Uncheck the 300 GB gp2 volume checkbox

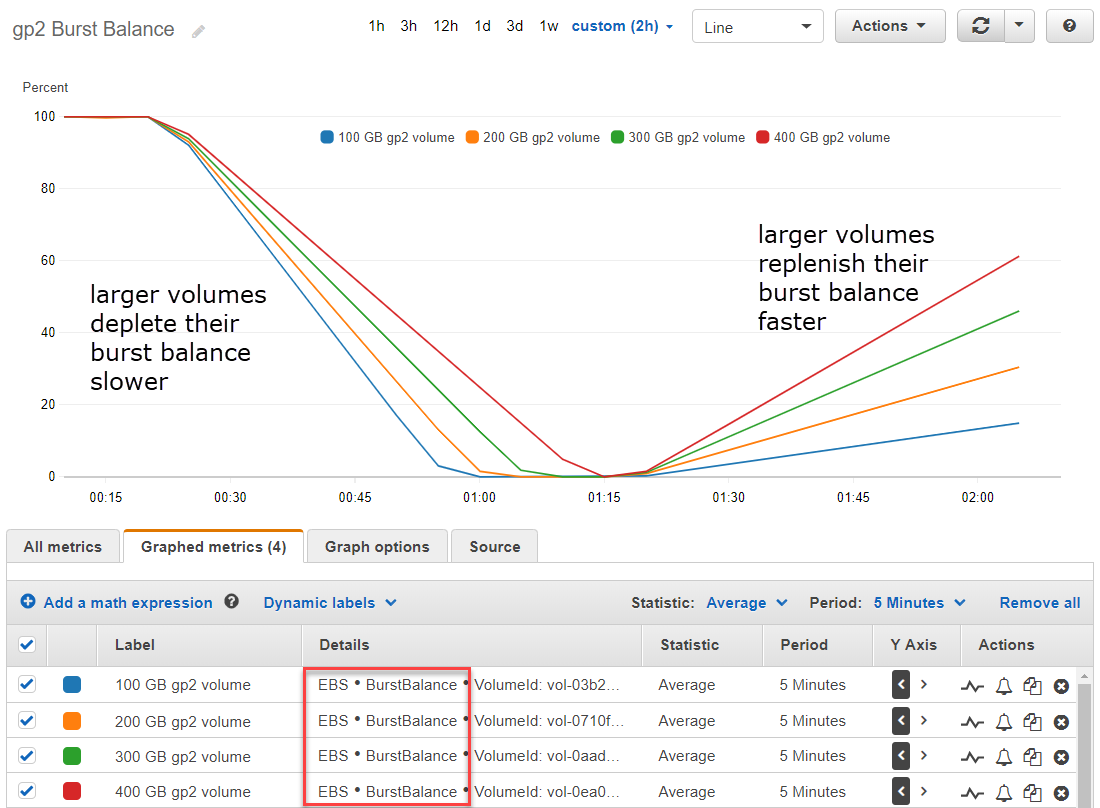(27, 755)
